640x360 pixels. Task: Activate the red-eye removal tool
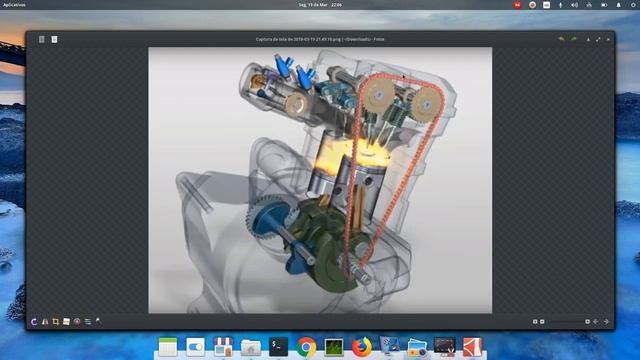pyautogui.click(x=77, y=322)
